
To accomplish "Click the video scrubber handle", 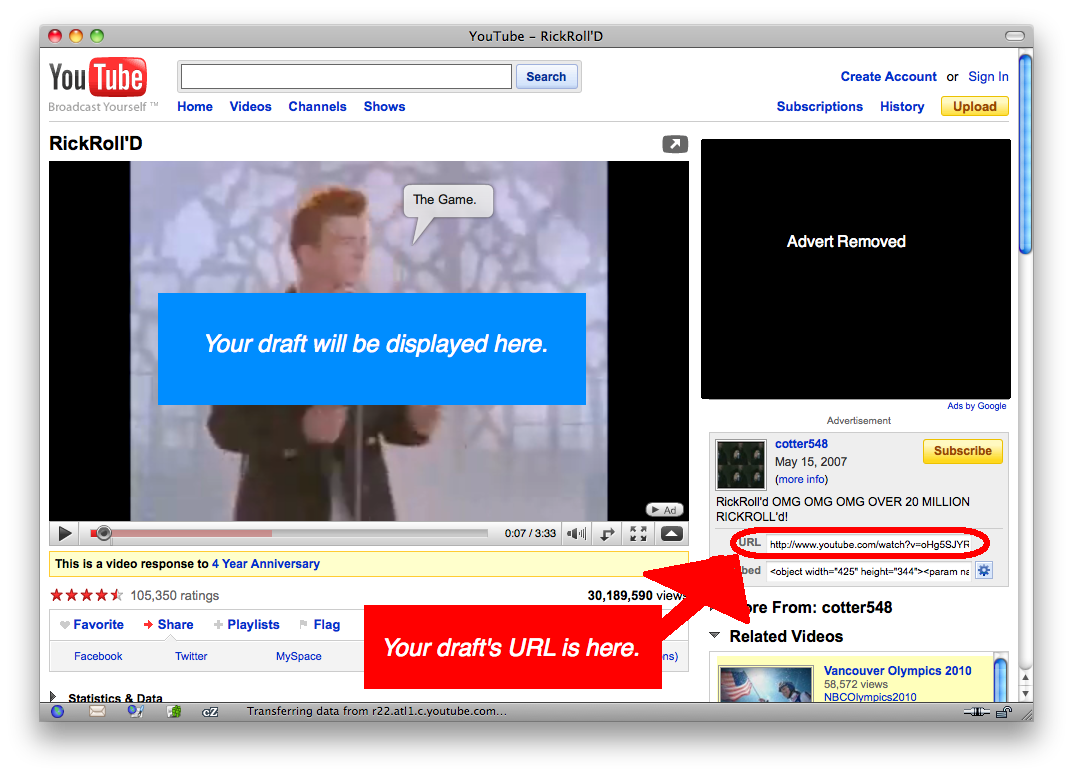I will point(103,533).
